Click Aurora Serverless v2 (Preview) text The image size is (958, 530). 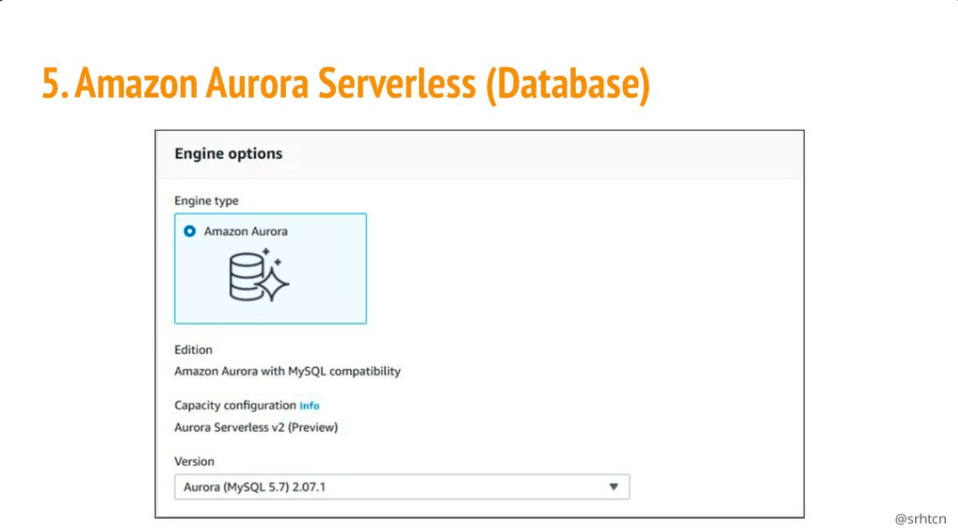[x=256, y=427]
